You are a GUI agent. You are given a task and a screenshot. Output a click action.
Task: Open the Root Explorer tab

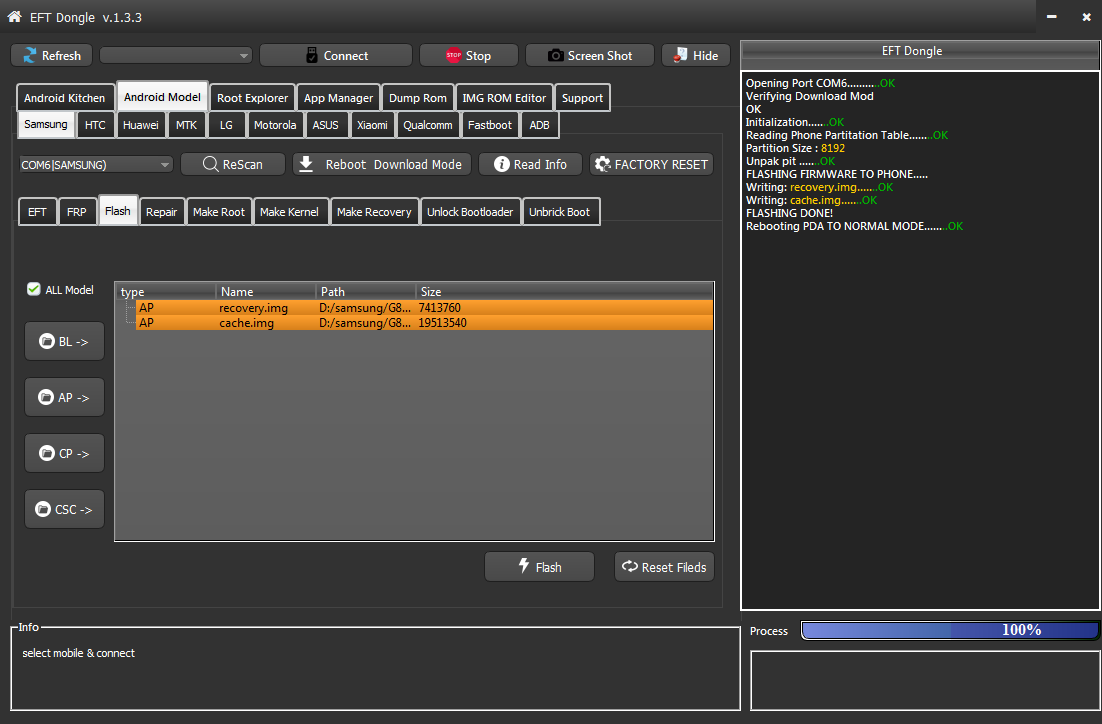pyautogui.click(x=252, y=98)
